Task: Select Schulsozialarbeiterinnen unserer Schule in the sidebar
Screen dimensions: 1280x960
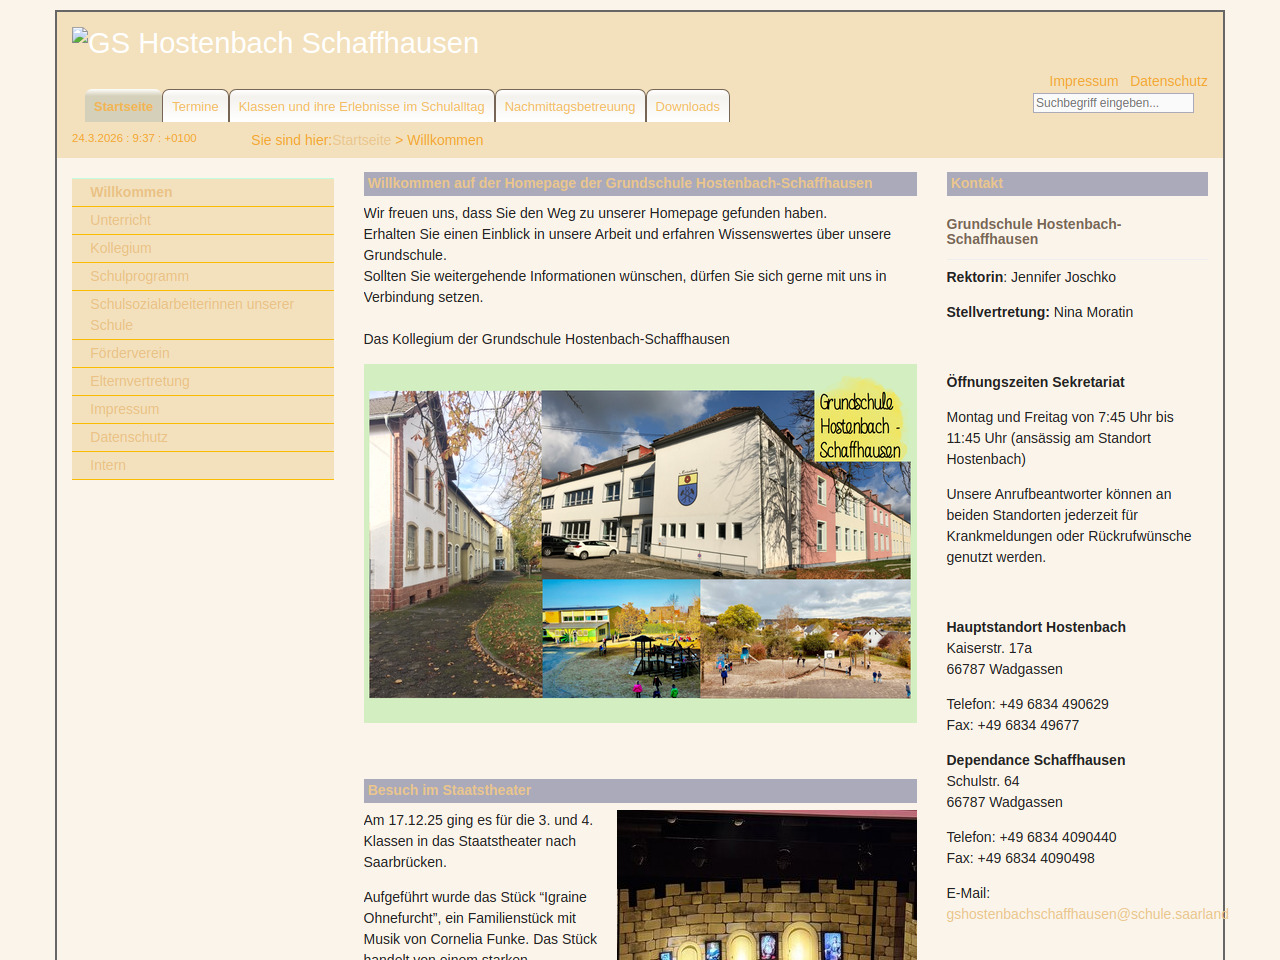Action: pyautogui.click(x=191, y=314)
